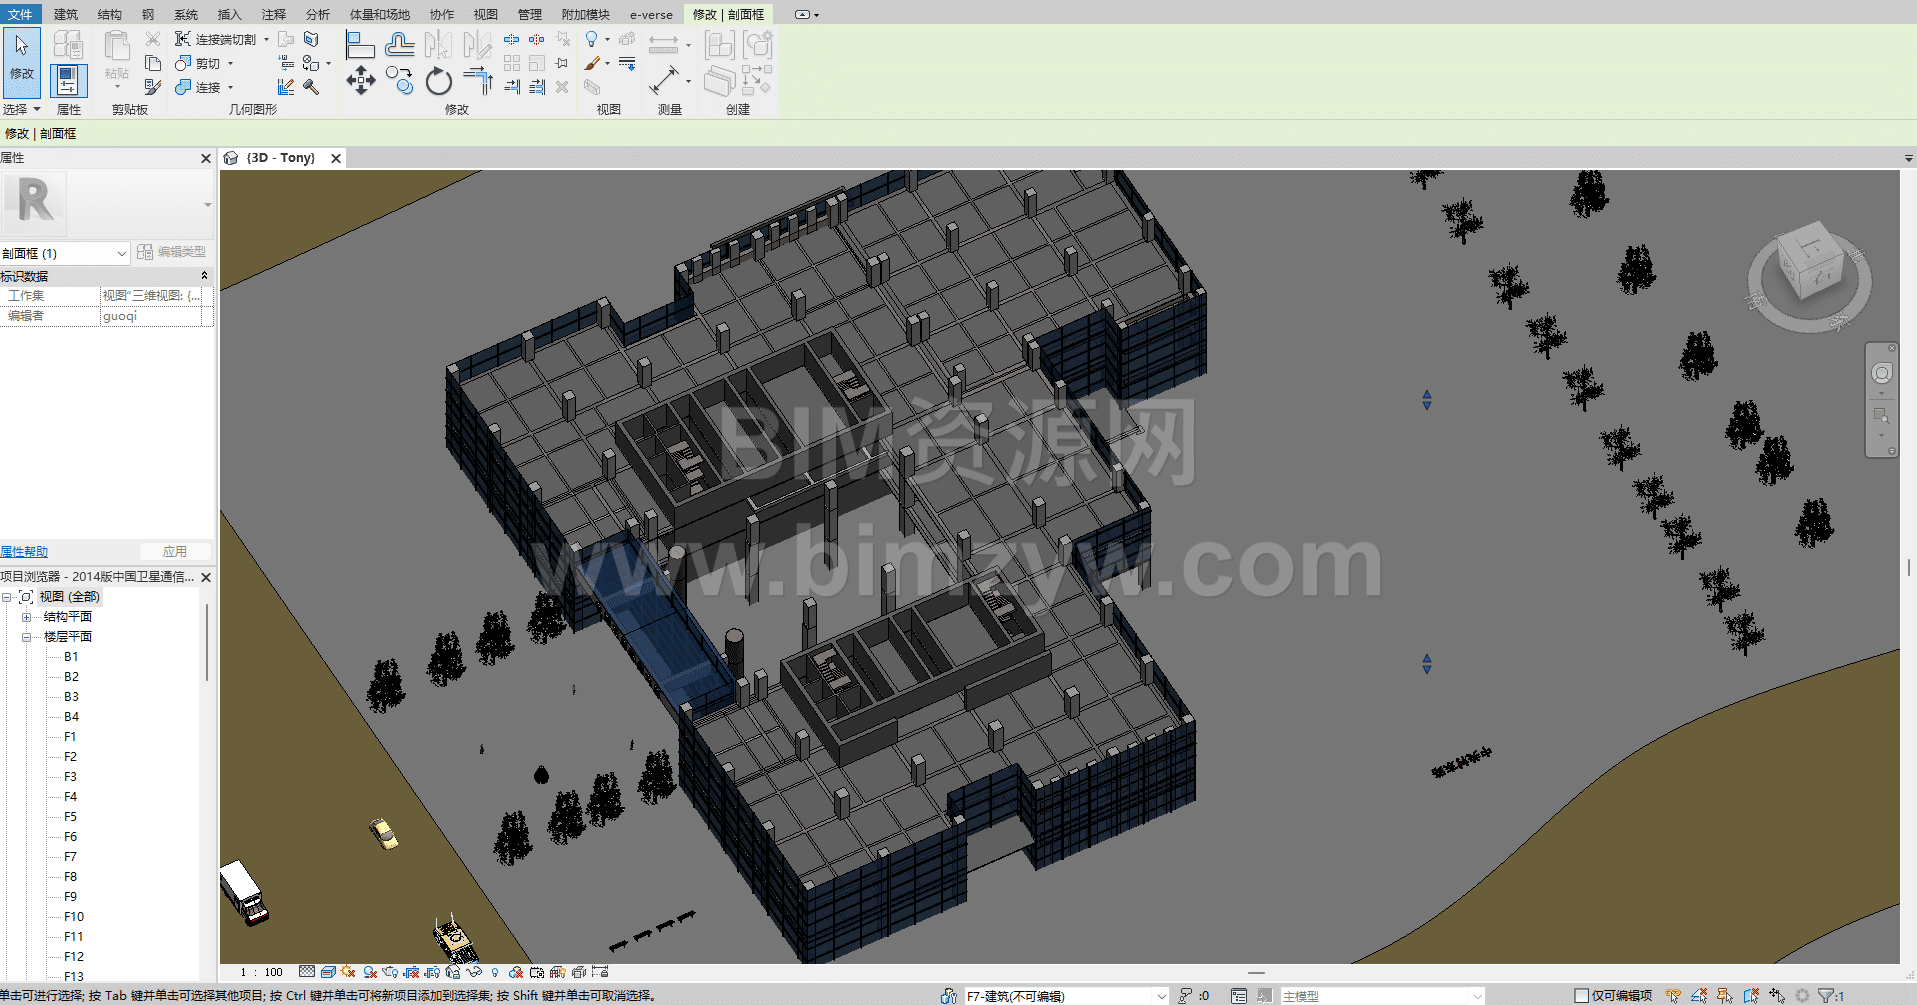
Task: Click the Override Graphics paintbrush icon
Action: pos(593,63)
